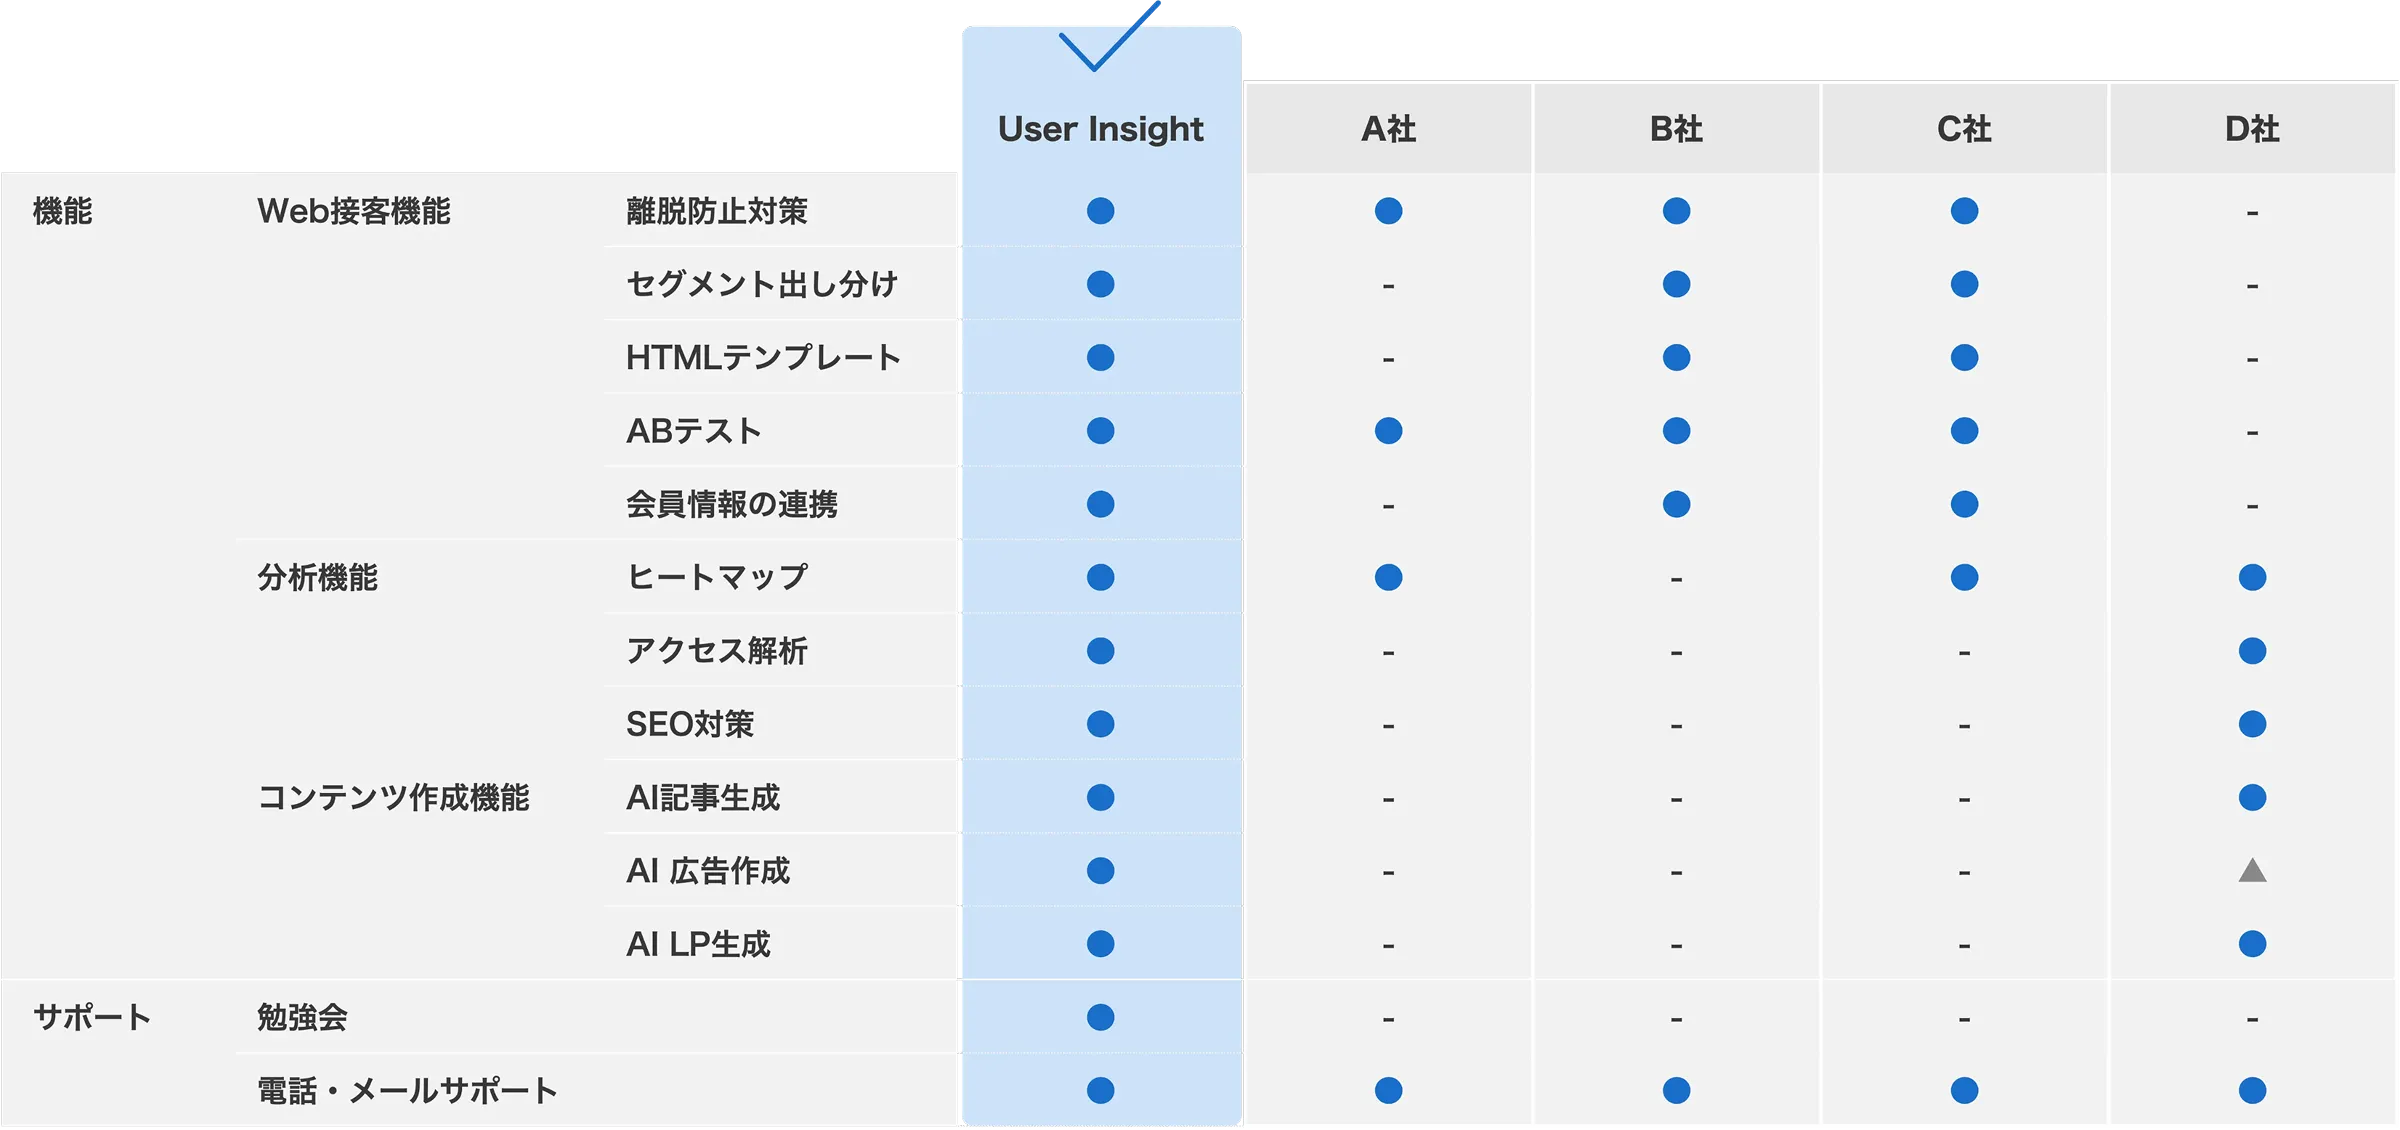
Task: Click A社's blue dot for 離脱防止対策
Action: pos(1388,211)
